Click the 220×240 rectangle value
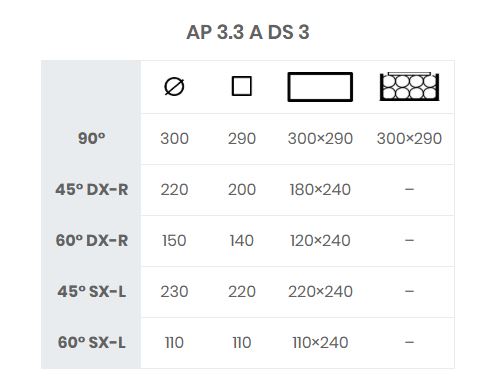This screenshot has width=502, height=383. pyautogui.click(x=320, y=292)
